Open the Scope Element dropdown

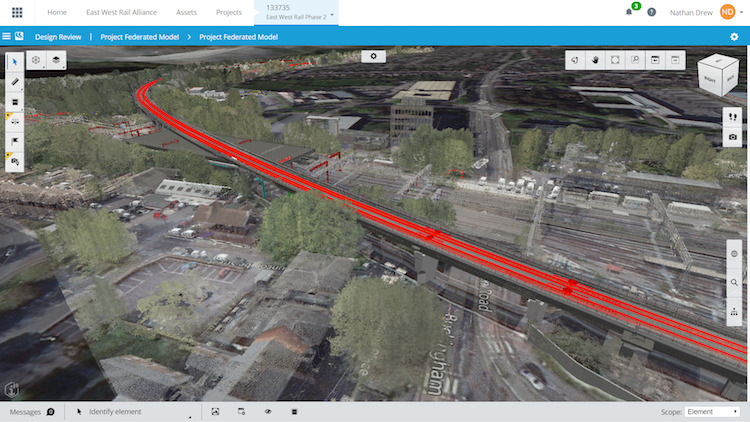pyautogui.click(x=712, y=411)
